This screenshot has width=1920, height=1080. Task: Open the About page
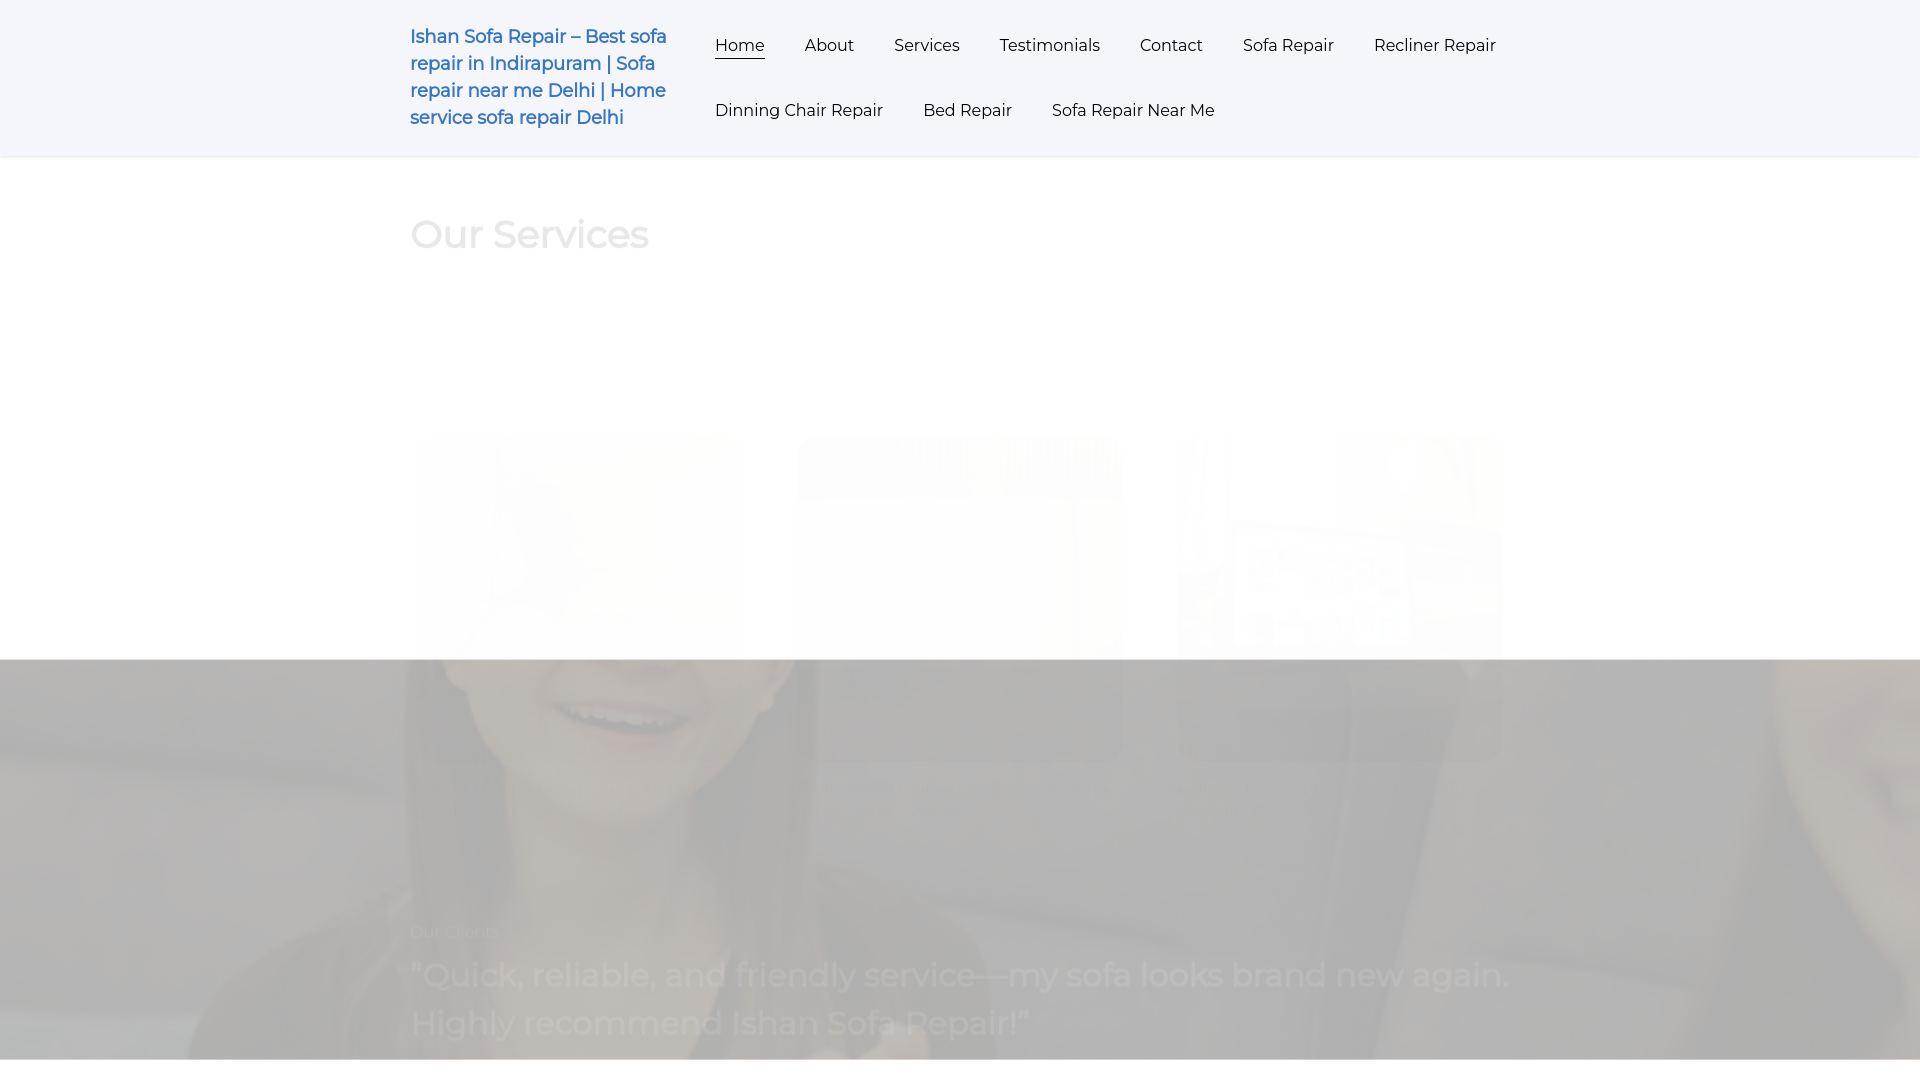(829, 46)
